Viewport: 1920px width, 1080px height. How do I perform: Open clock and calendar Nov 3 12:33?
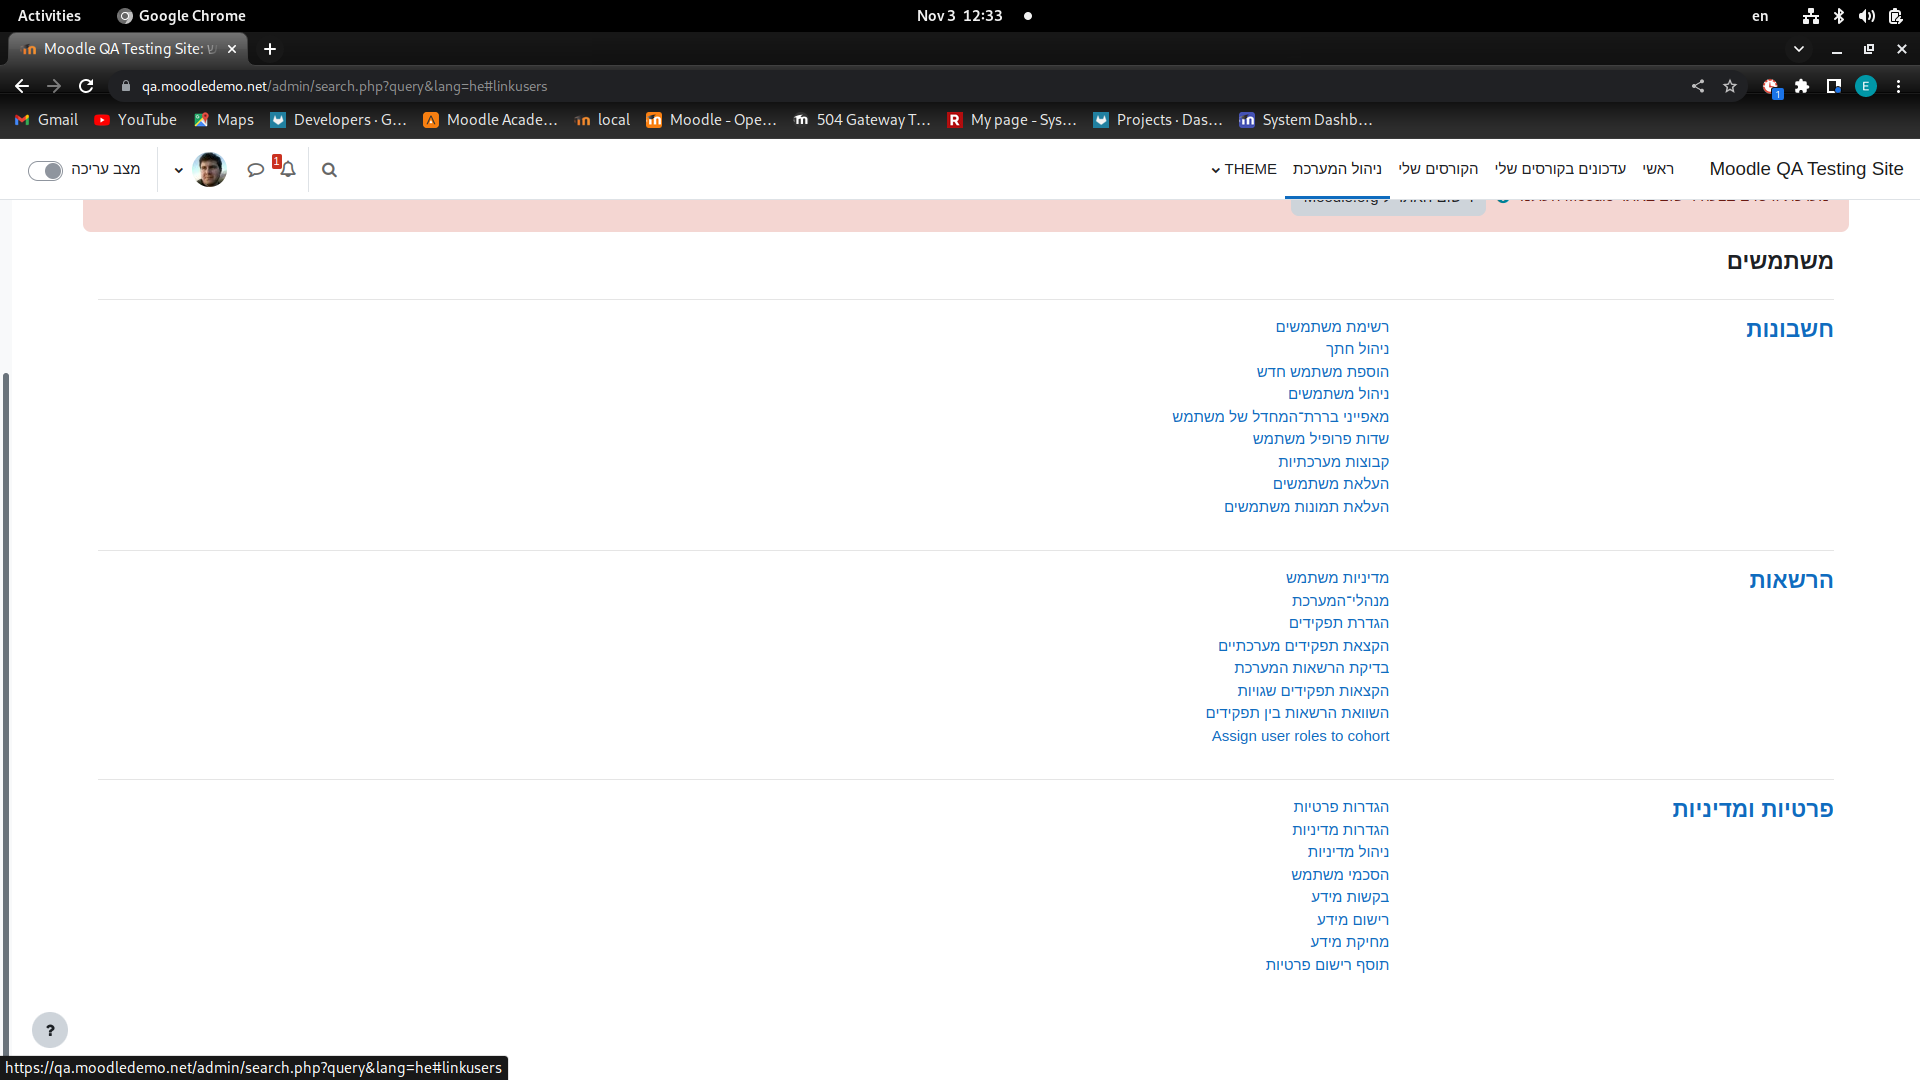click(x=959, y=16)
